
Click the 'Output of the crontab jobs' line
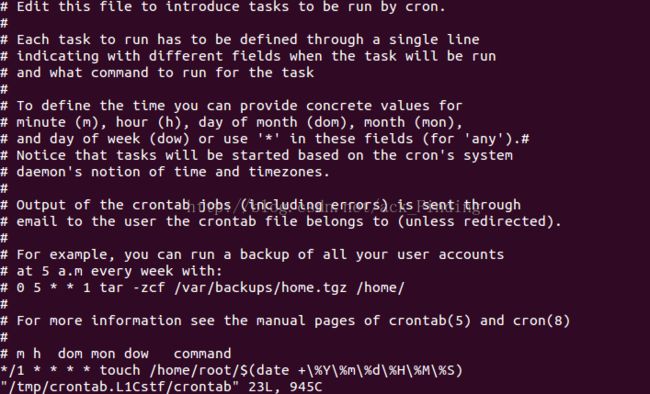260,204
